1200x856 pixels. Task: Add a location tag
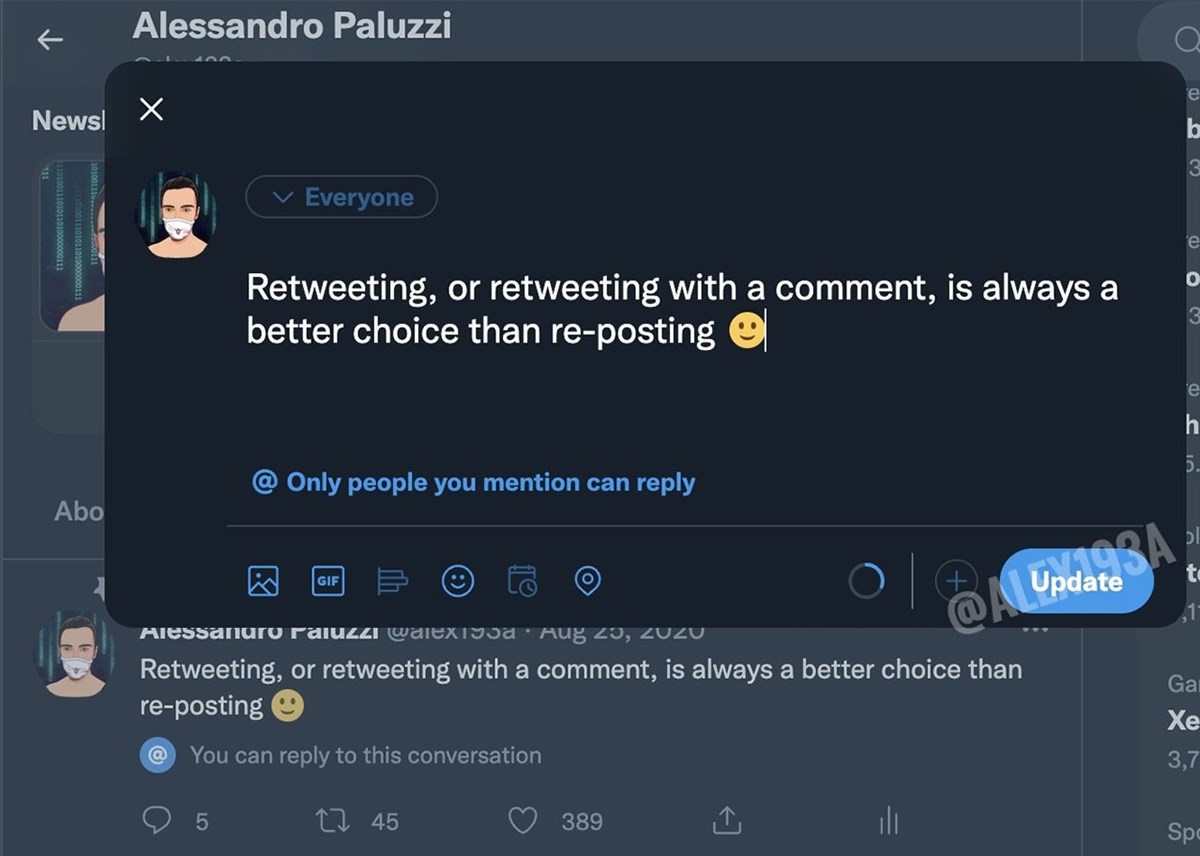[x=588, y=581]
